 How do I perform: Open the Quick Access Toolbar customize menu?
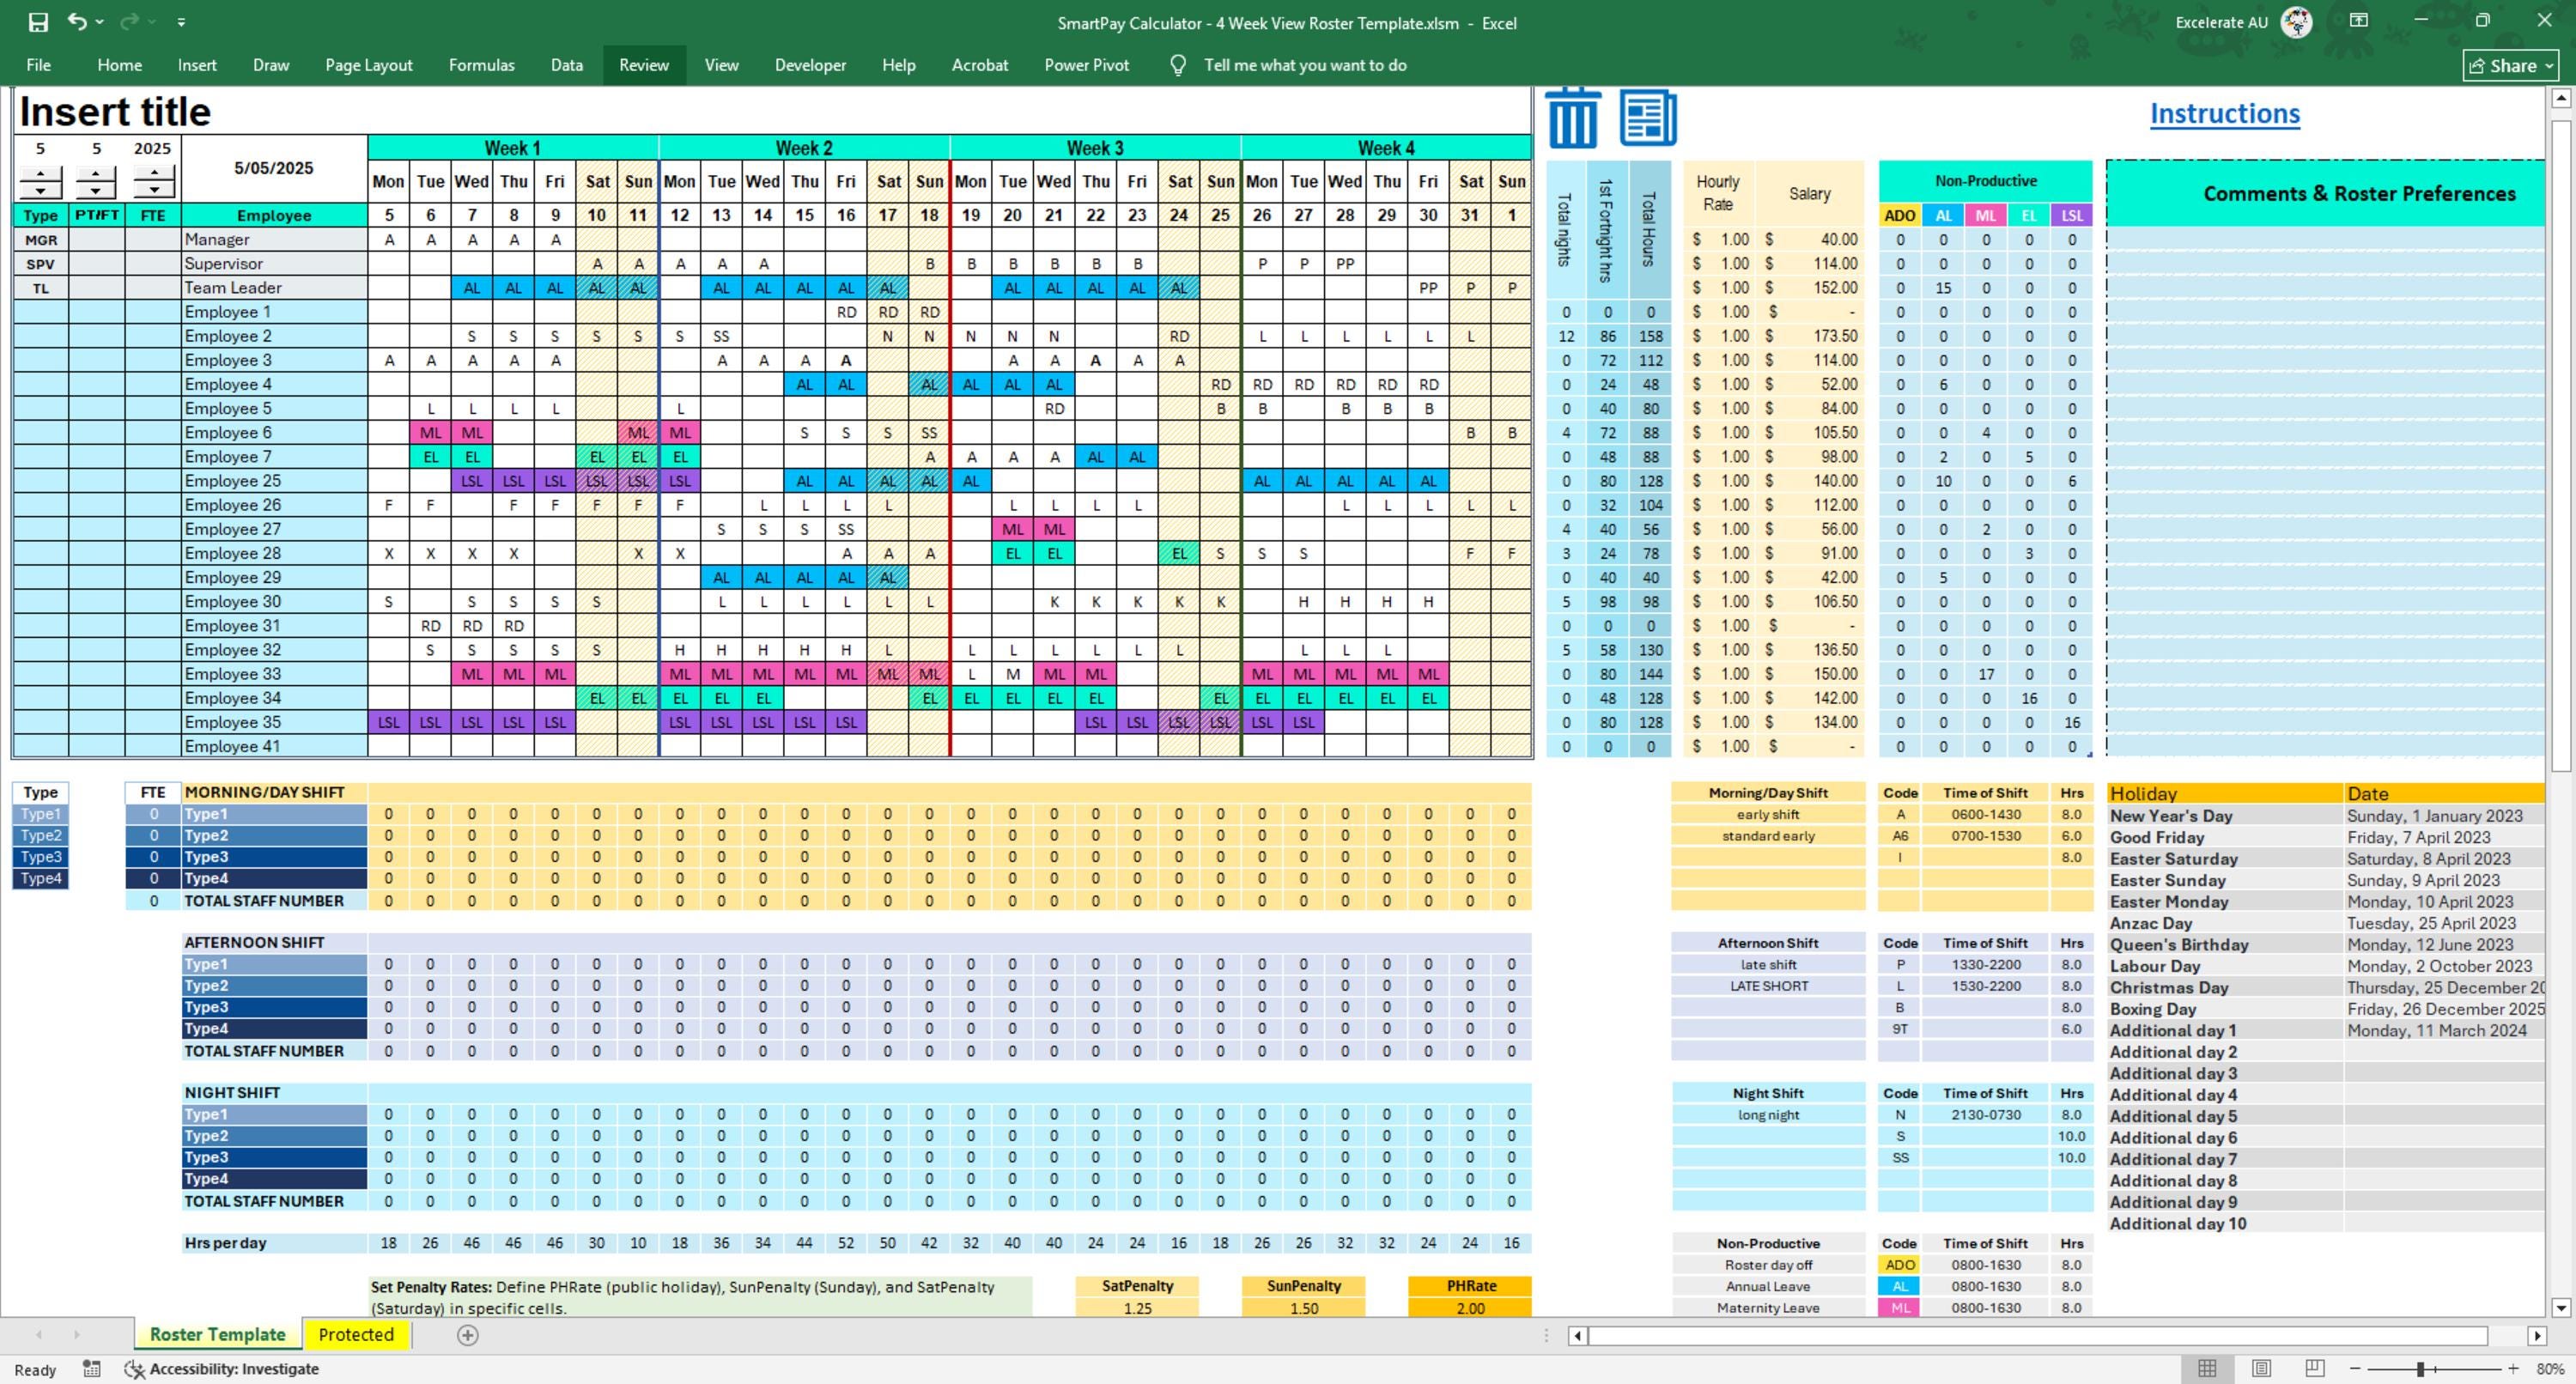click(181, 21)
